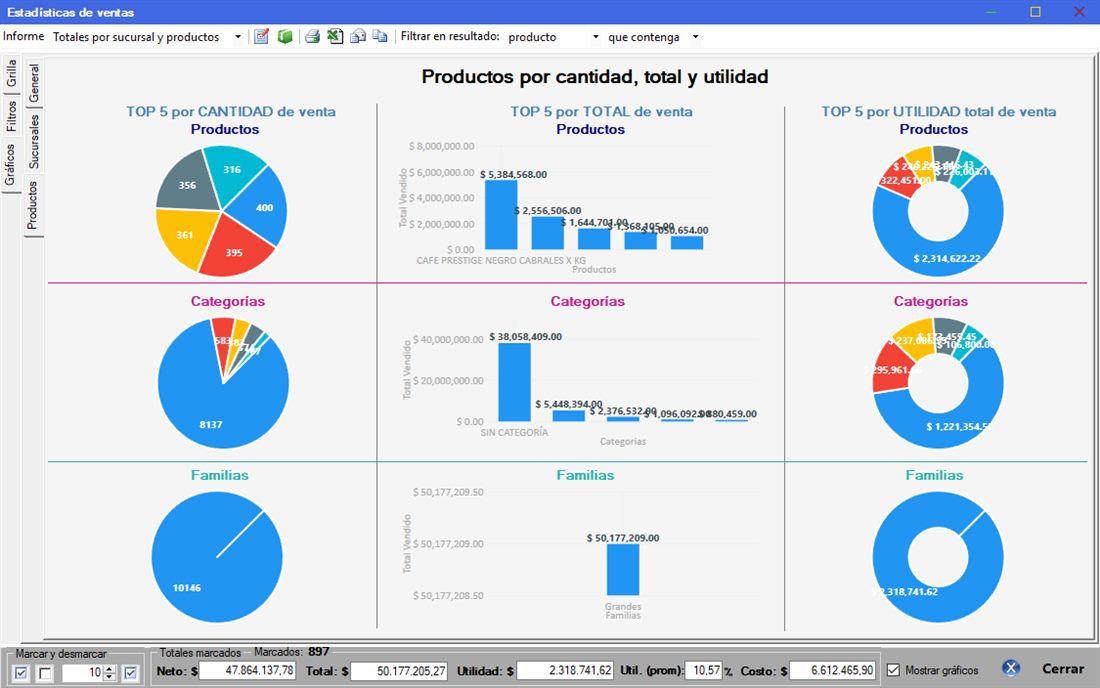This screenshot has width=1100, height=688.
Task: Show the General charts tab
Action: 34,83
